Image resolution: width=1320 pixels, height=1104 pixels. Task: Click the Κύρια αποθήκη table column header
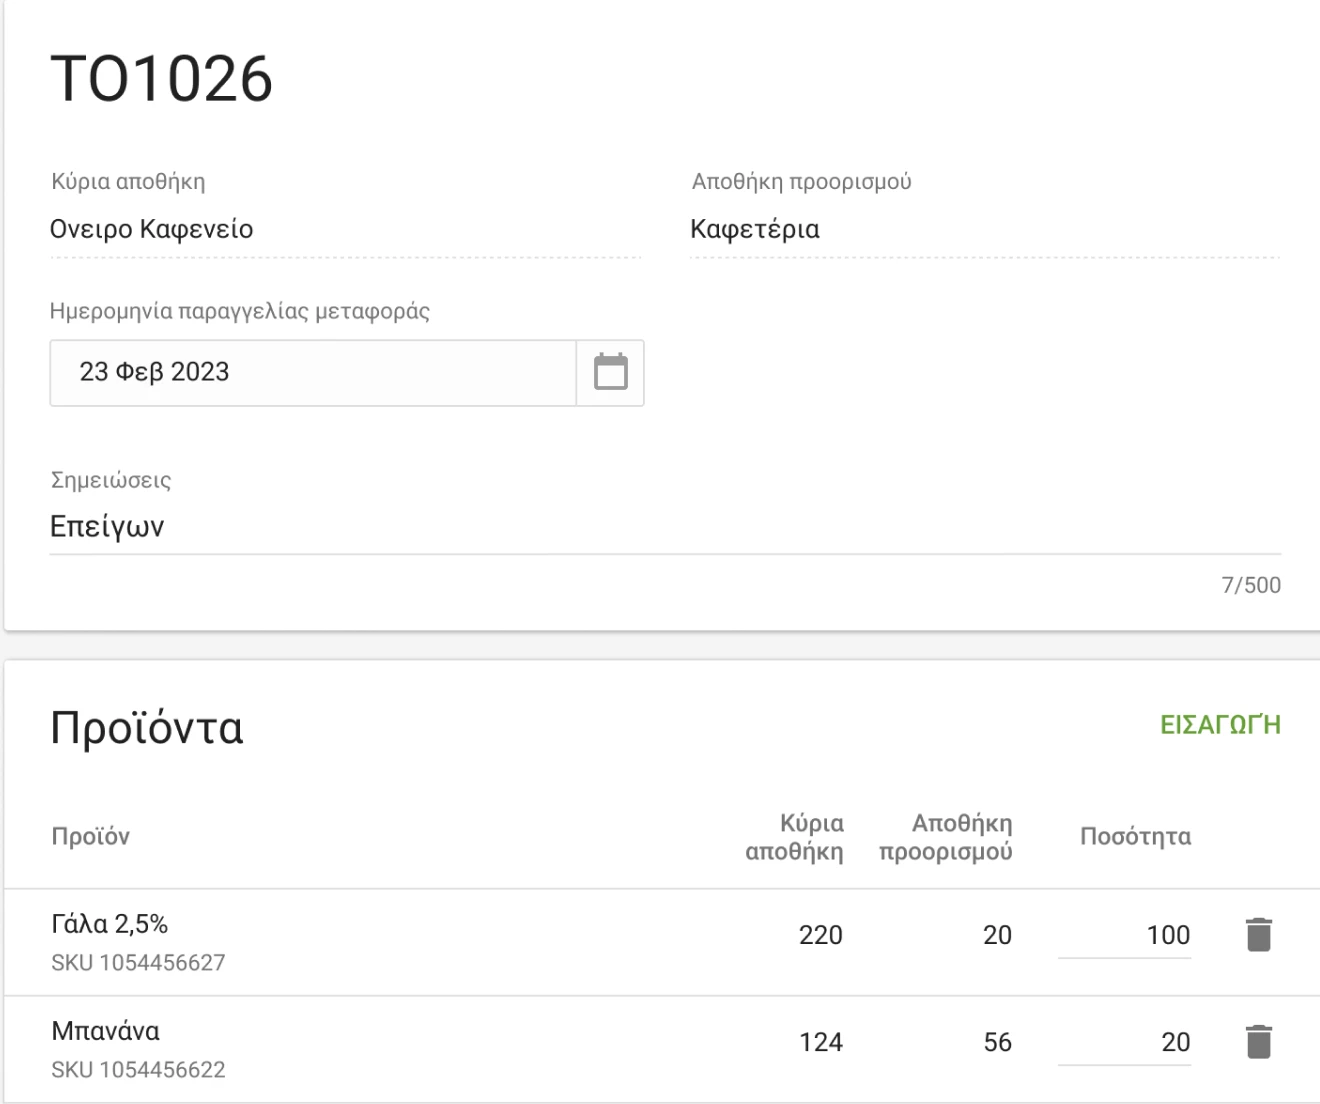[x=795, y=838]
